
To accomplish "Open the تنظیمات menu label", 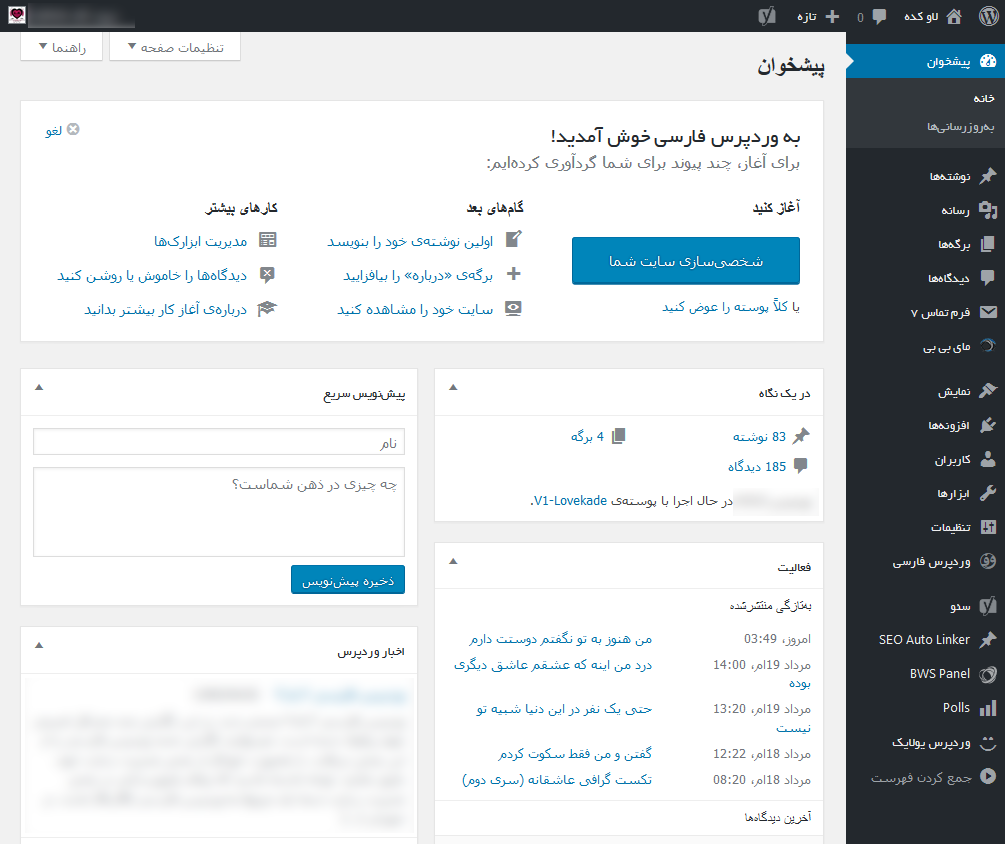I will click(951, 527).
